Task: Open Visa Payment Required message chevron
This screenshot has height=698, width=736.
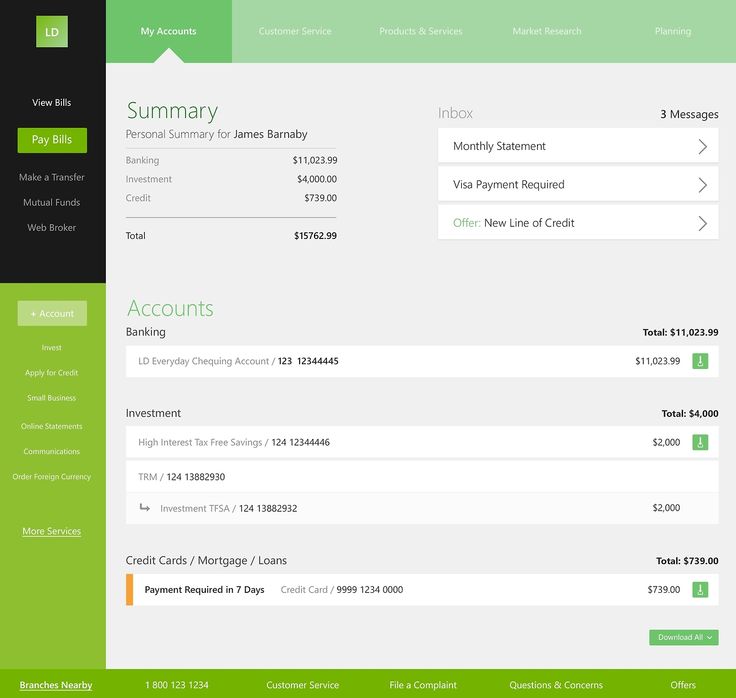Action: click(702, 185)
